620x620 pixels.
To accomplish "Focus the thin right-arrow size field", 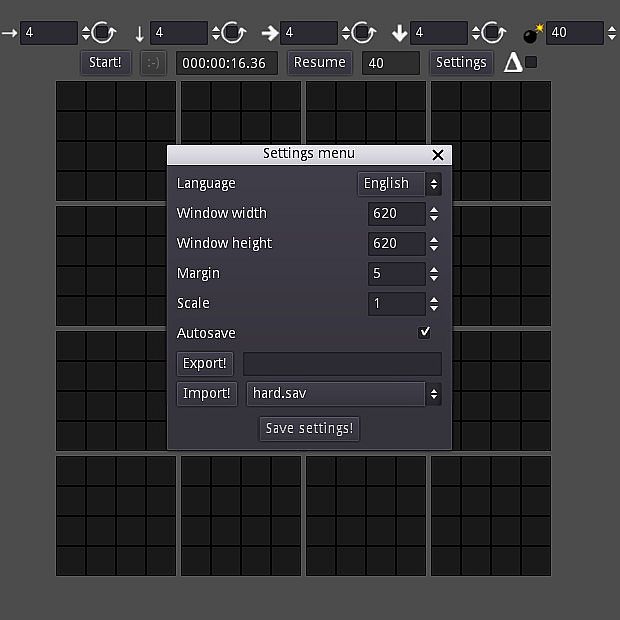I will point(49,33).
